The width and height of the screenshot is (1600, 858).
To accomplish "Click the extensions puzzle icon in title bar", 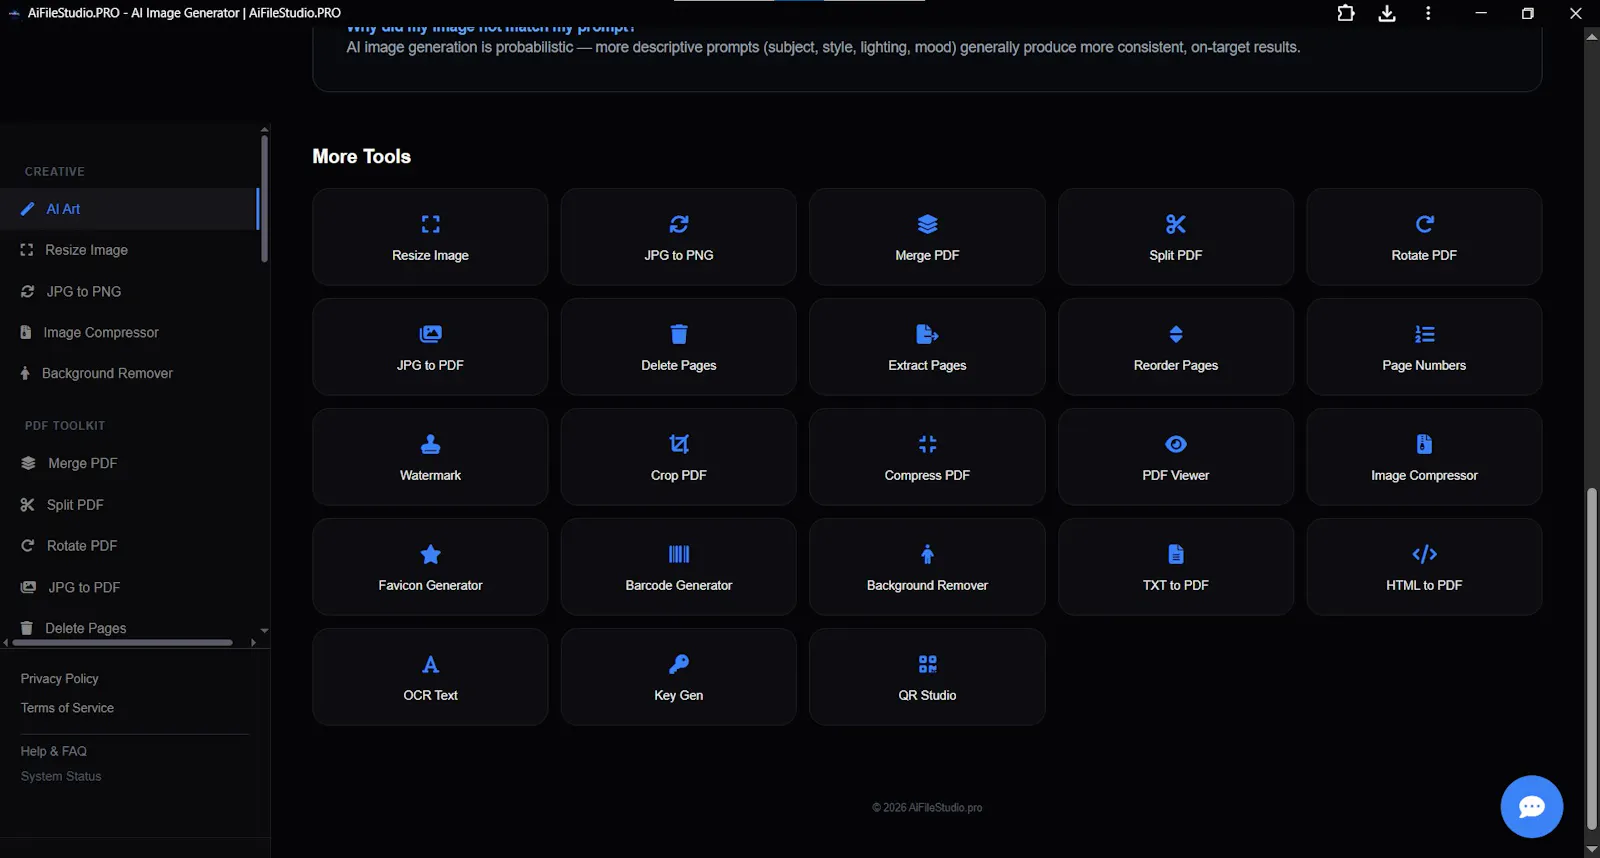I will click(1346, 13).
